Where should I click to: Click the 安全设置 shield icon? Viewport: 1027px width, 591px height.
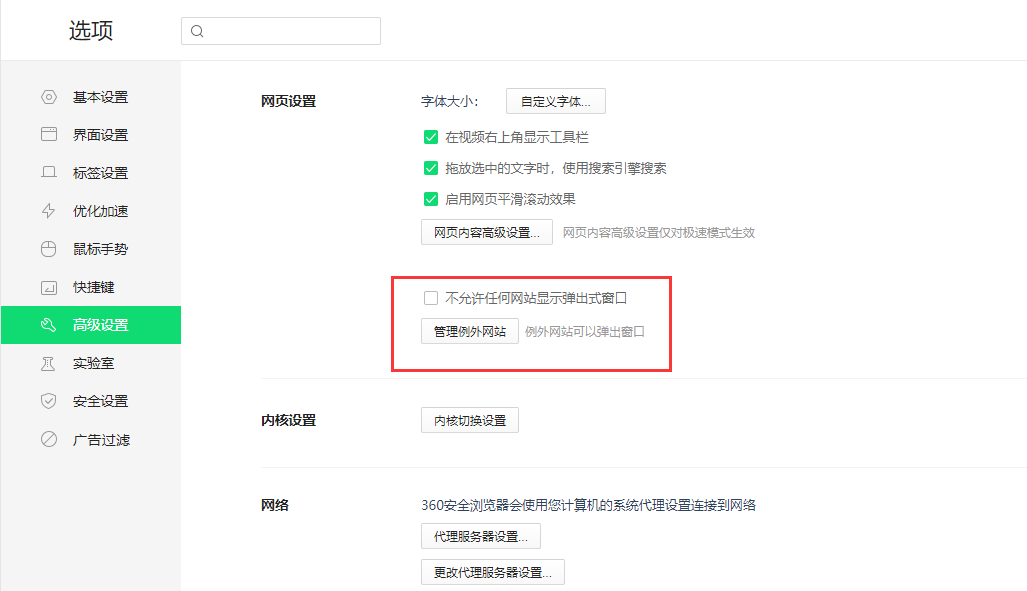point(49,401)
